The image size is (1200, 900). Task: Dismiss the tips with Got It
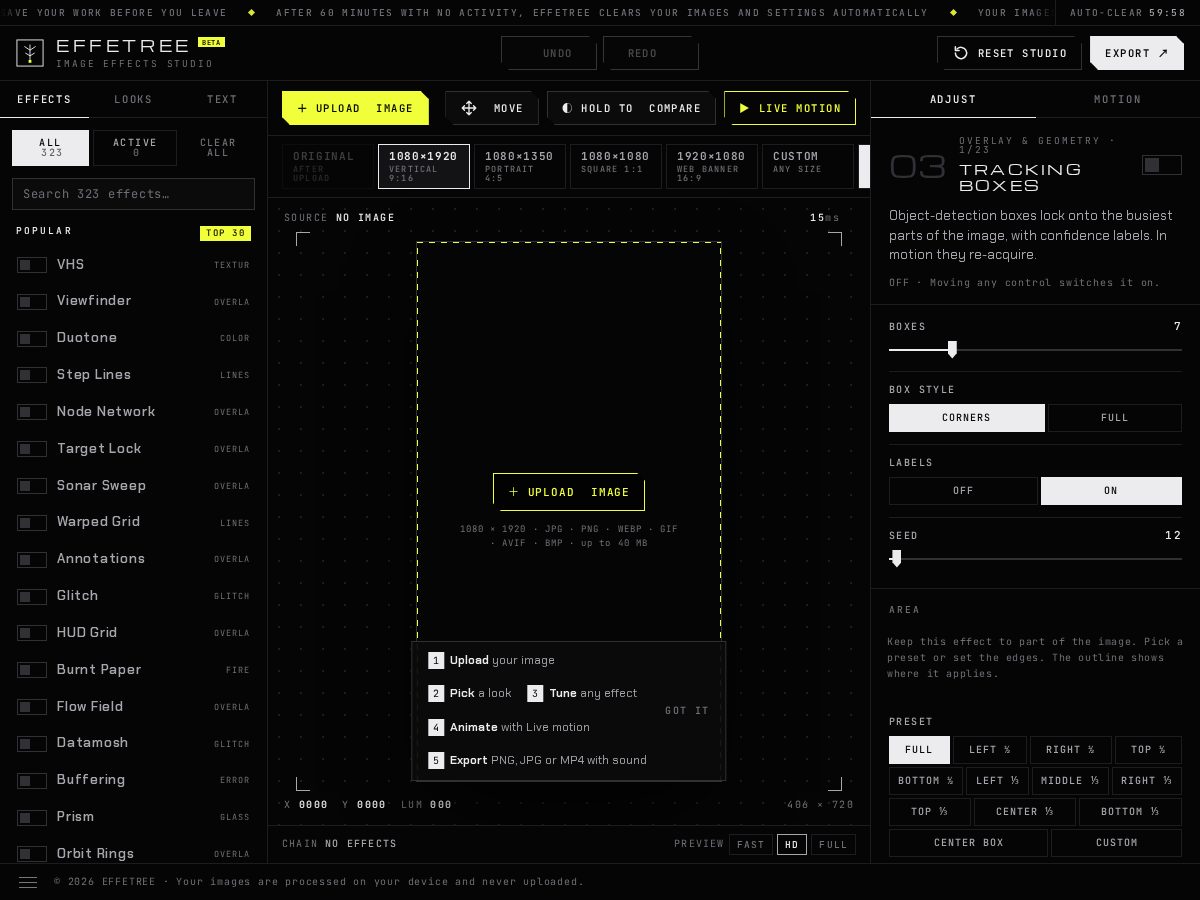(687, 711)
